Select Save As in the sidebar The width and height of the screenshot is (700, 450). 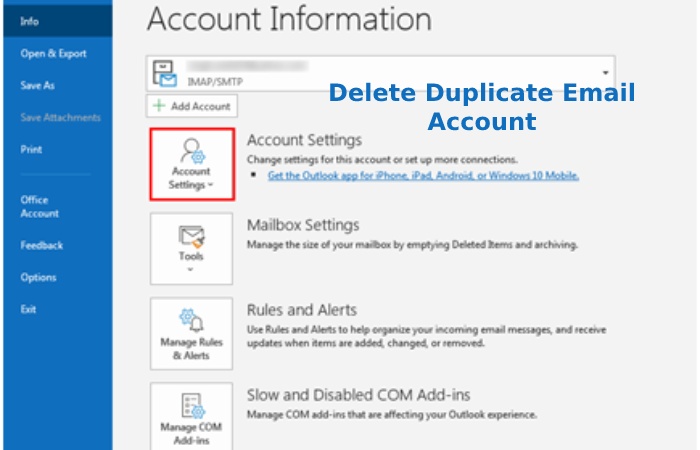[38, 85]
